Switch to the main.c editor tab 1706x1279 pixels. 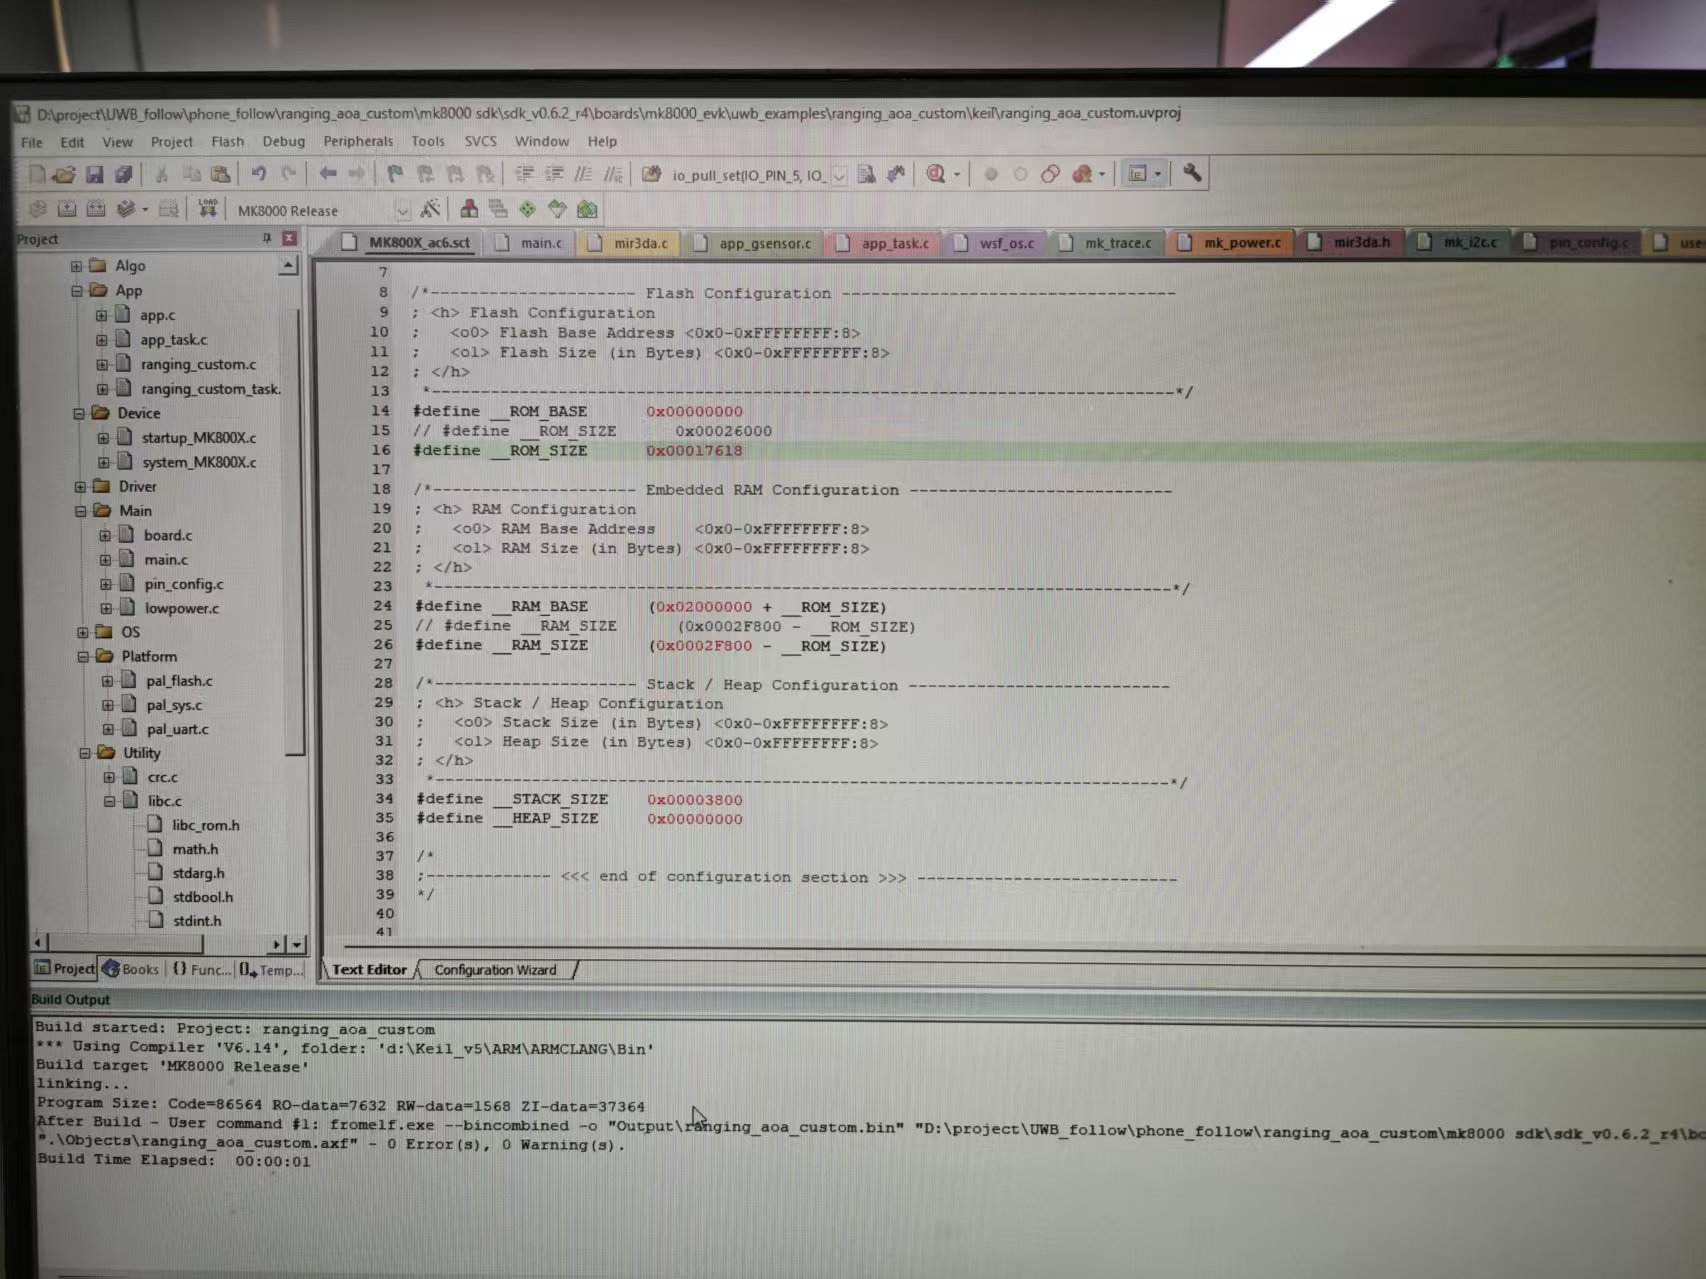tap(529, 243)
